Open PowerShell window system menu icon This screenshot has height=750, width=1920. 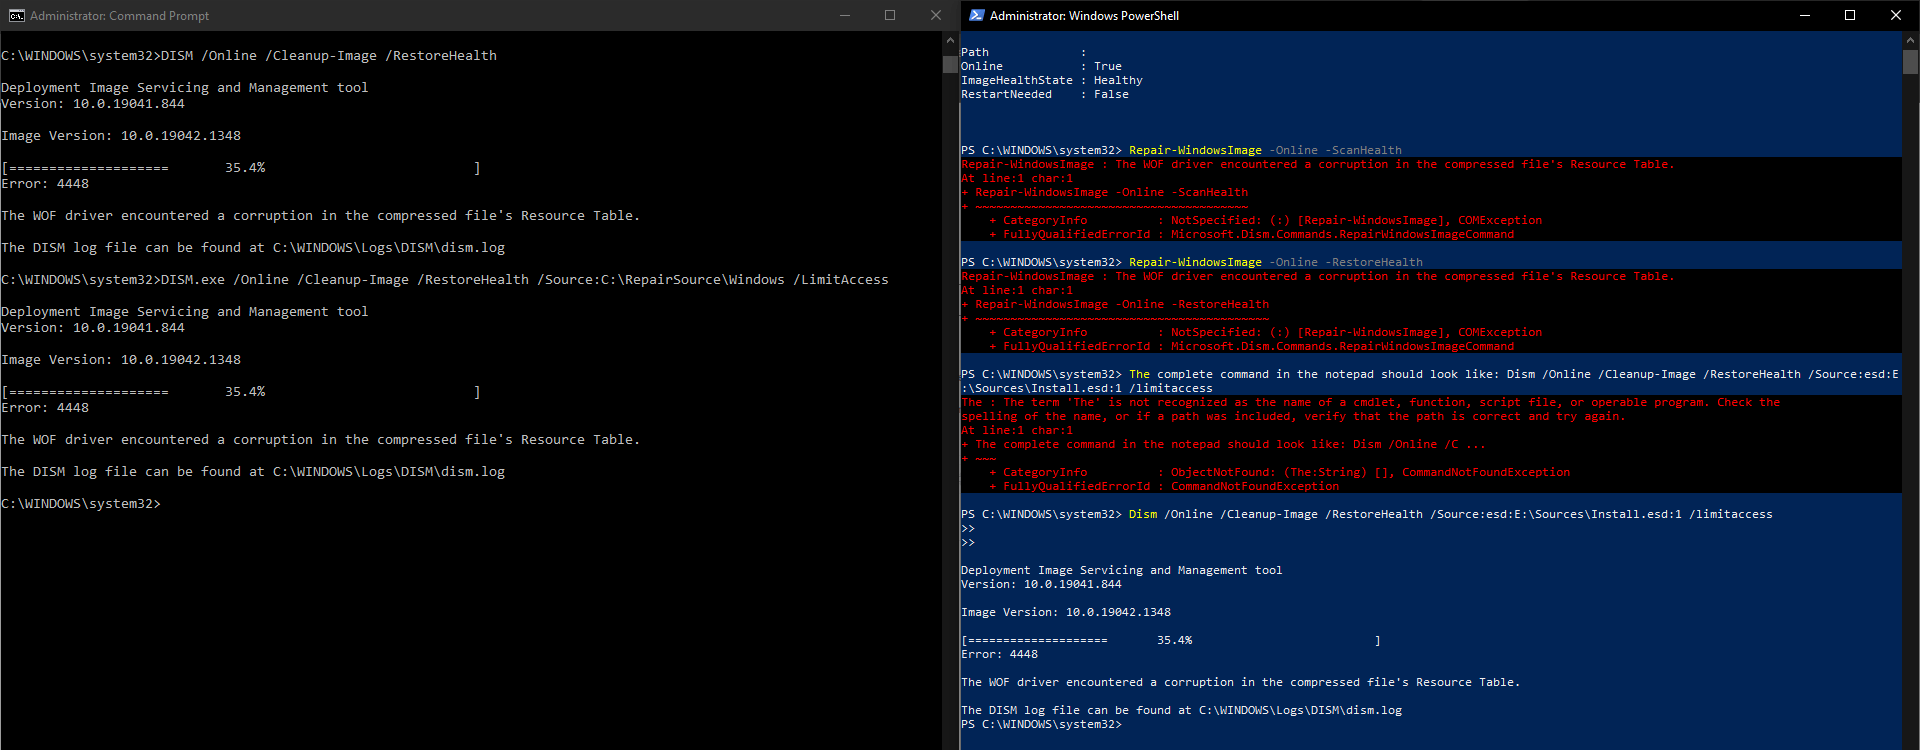tap(977, 15)
